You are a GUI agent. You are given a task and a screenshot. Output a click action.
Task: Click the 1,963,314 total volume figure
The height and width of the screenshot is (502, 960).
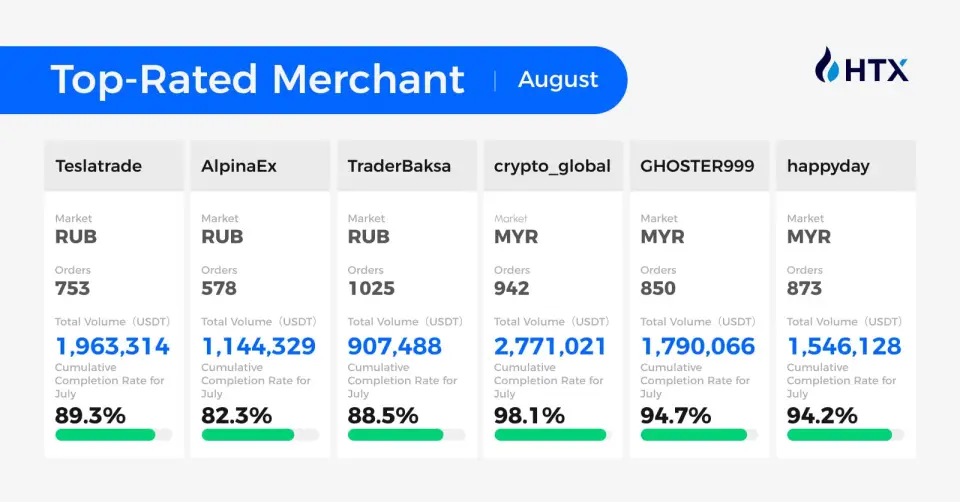pos(112,347)
